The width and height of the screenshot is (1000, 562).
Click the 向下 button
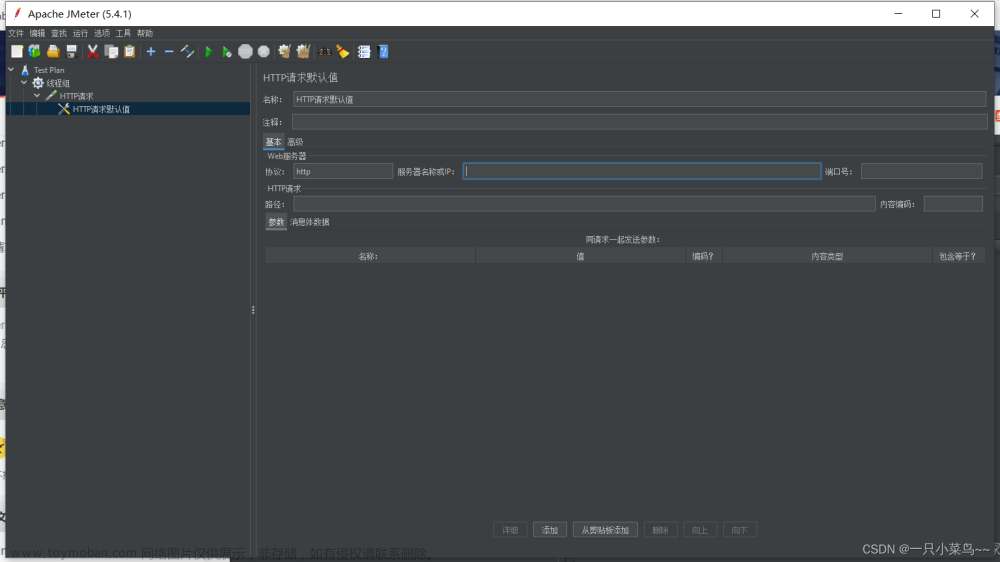[740, 530]
